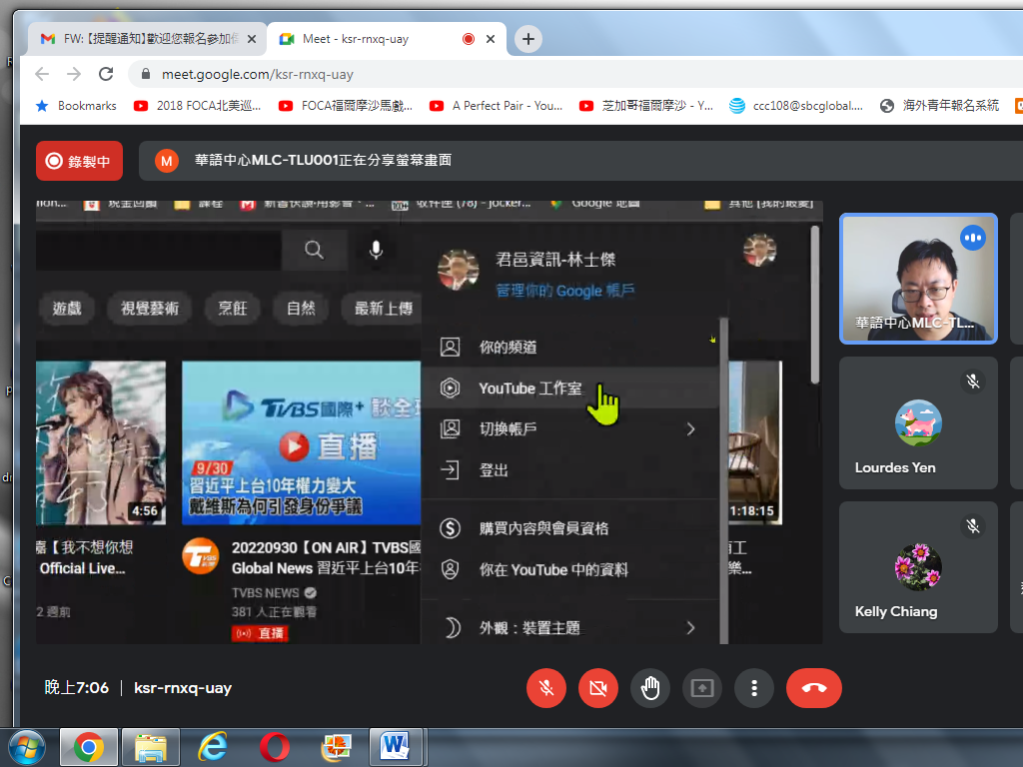The width and height of the screenshot is (1023, 767).
Task: Unmute the microphone in Meet controls
Action: pos(546,688)
